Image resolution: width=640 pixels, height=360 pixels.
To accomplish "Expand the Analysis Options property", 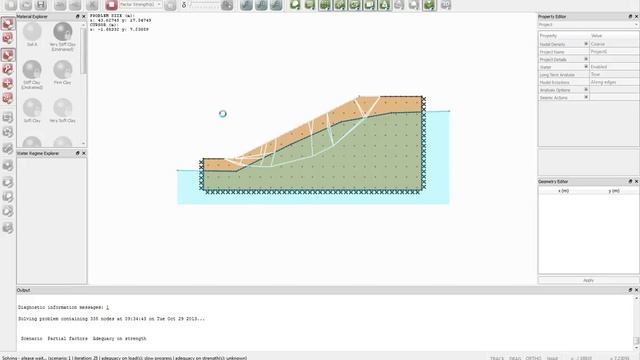I will pyautogui.click(x=586, y=90).
